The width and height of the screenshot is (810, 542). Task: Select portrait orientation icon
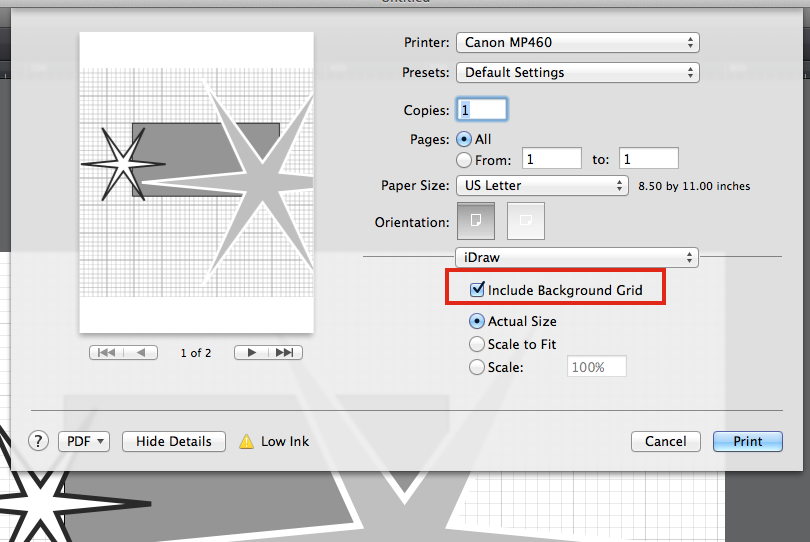[476, 221]
